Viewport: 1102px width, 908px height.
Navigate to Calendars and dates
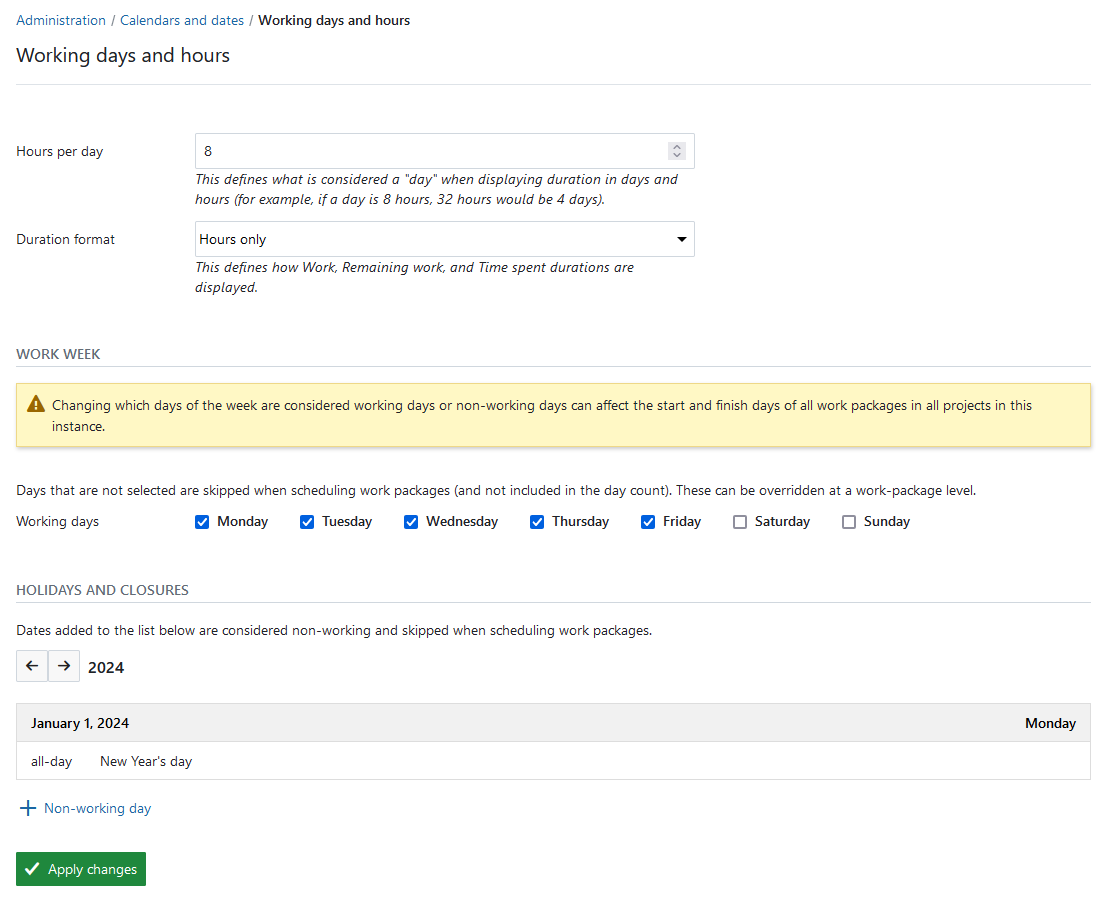(181, 20)
